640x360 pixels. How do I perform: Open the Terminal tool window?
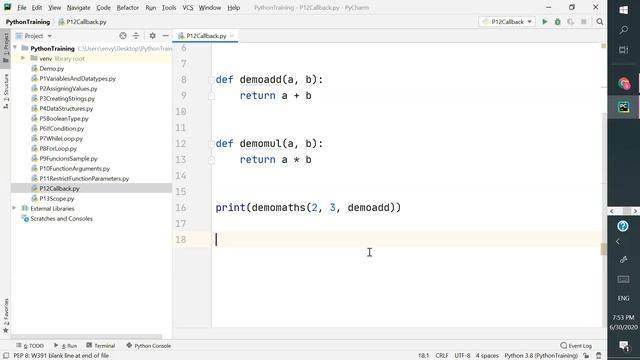pyautogui.click(x=101, y=346)
